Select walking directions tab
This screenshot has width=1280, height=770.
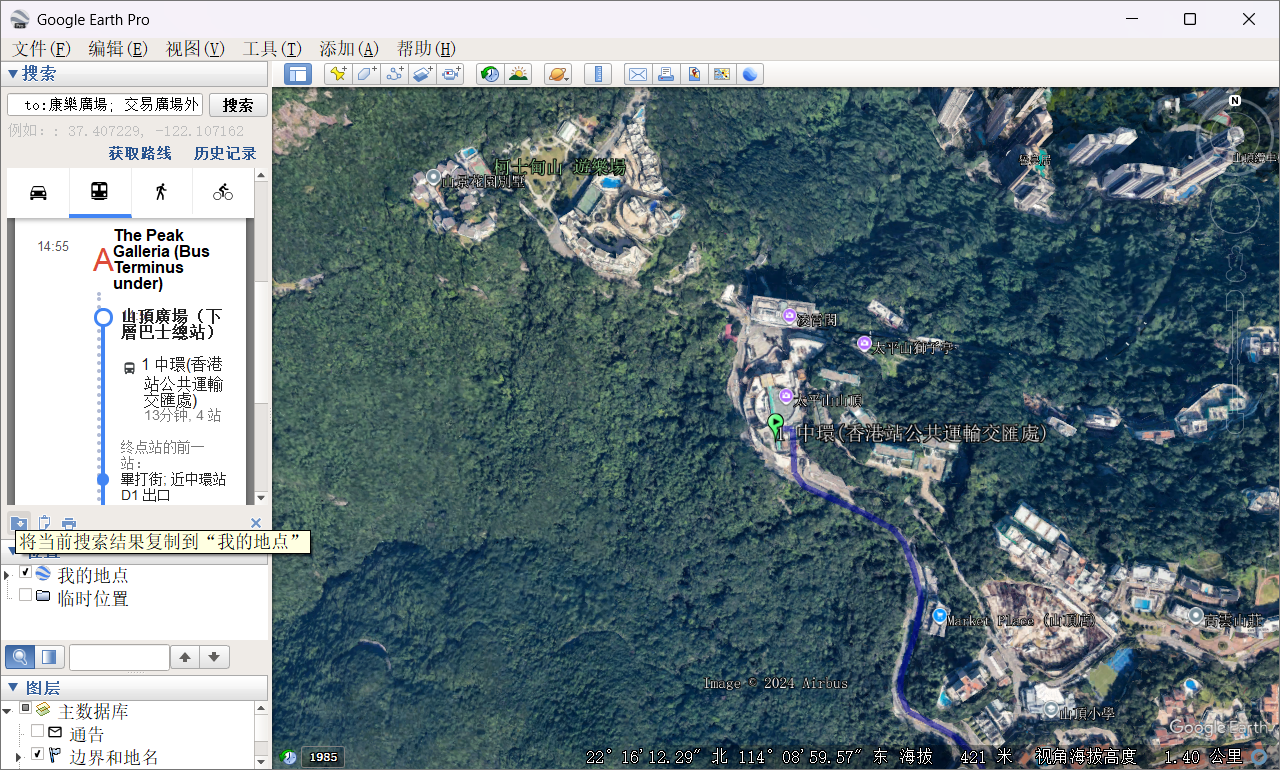[x=161, y=192]
